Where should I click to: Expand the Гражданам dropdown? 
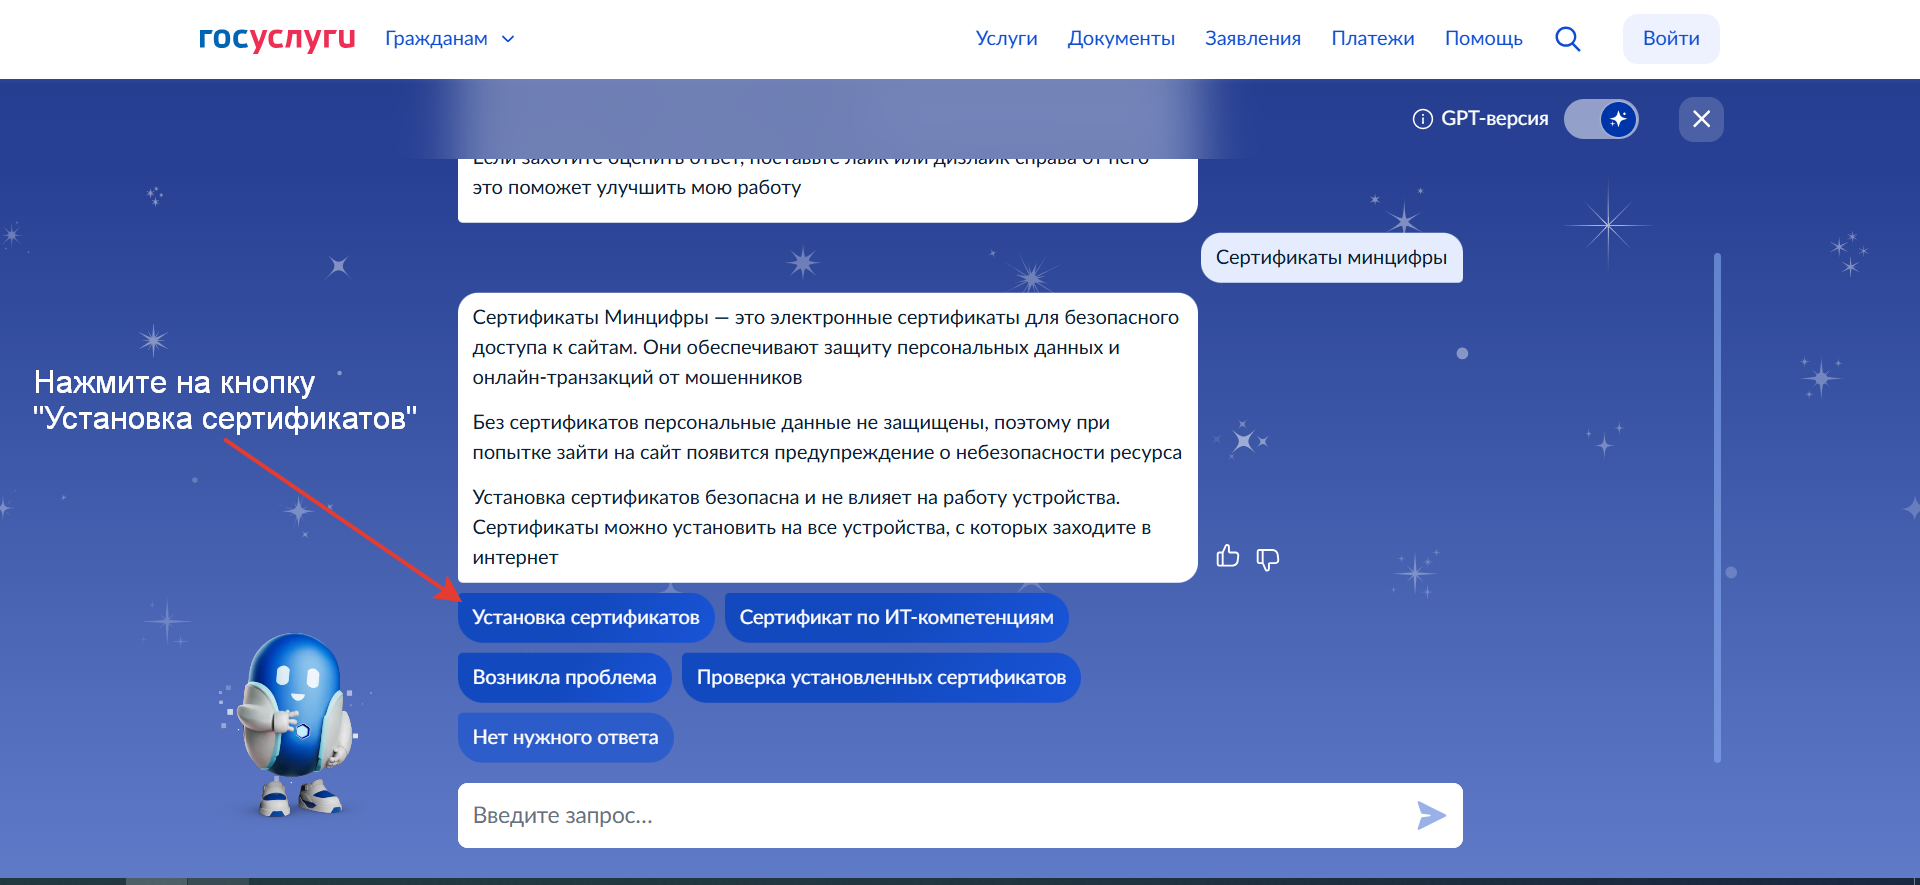point(450,39)
